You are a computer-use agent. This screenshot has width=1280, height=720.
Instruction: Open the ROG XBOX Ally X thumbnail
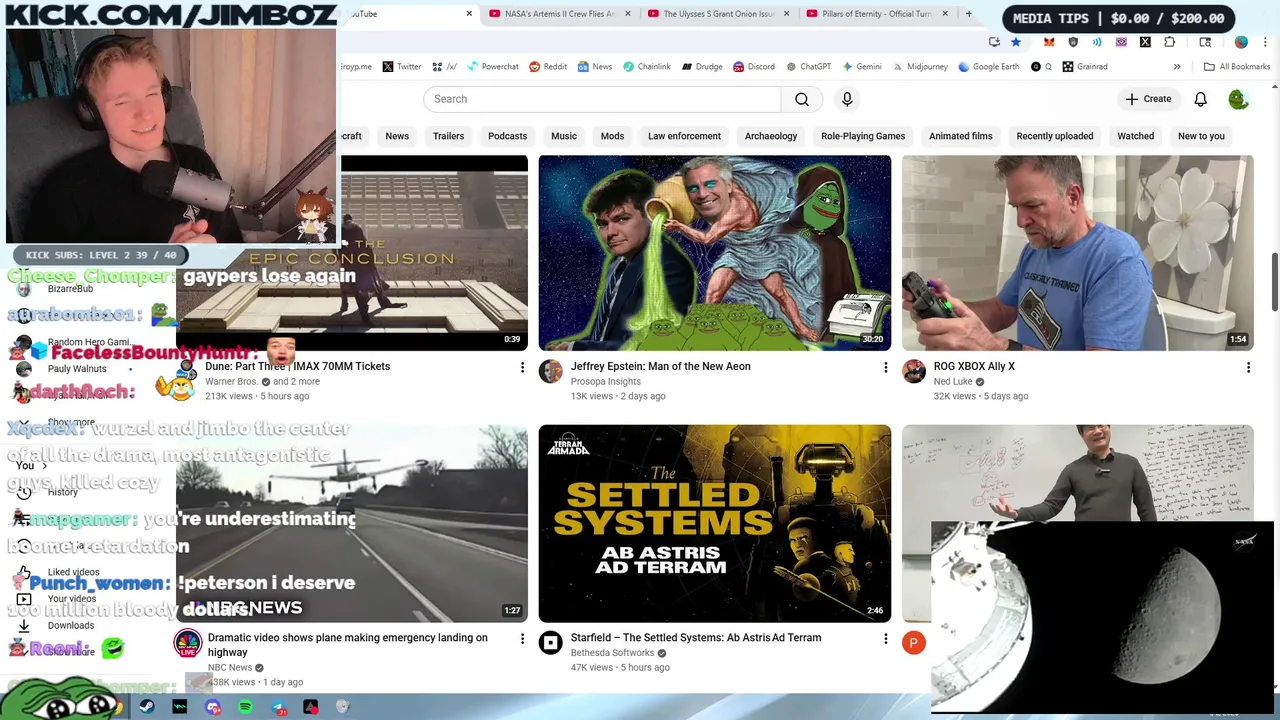[x=1078, y=253]
